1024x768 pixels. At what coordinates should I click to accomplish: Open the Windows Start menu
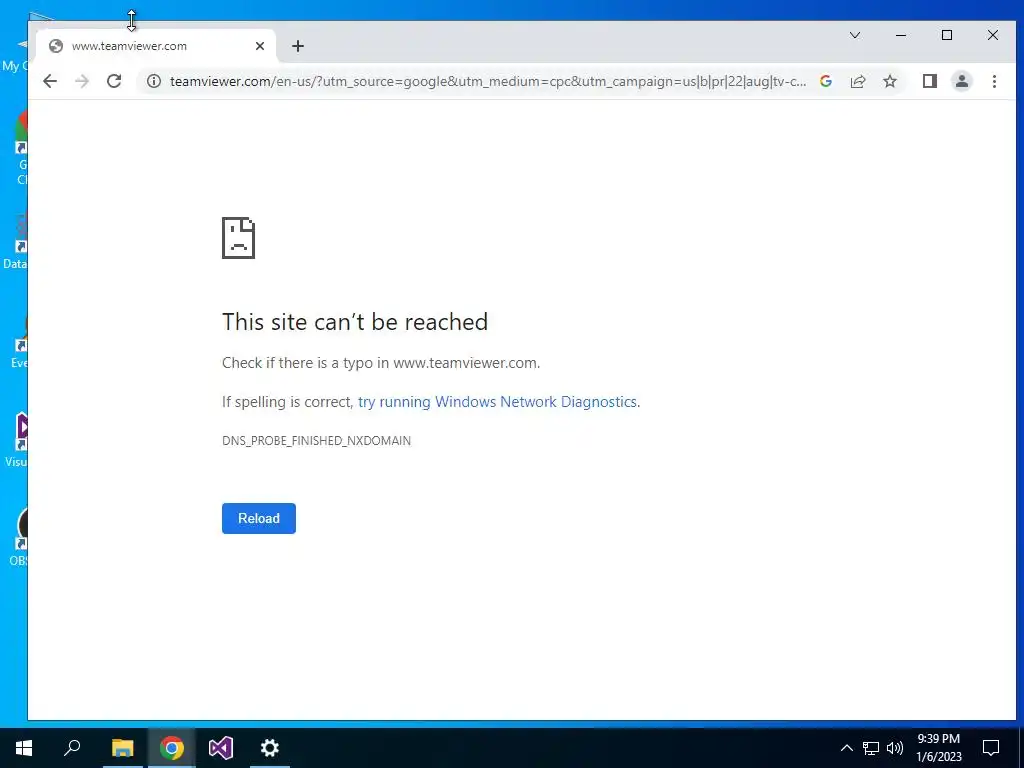(24, 748)
